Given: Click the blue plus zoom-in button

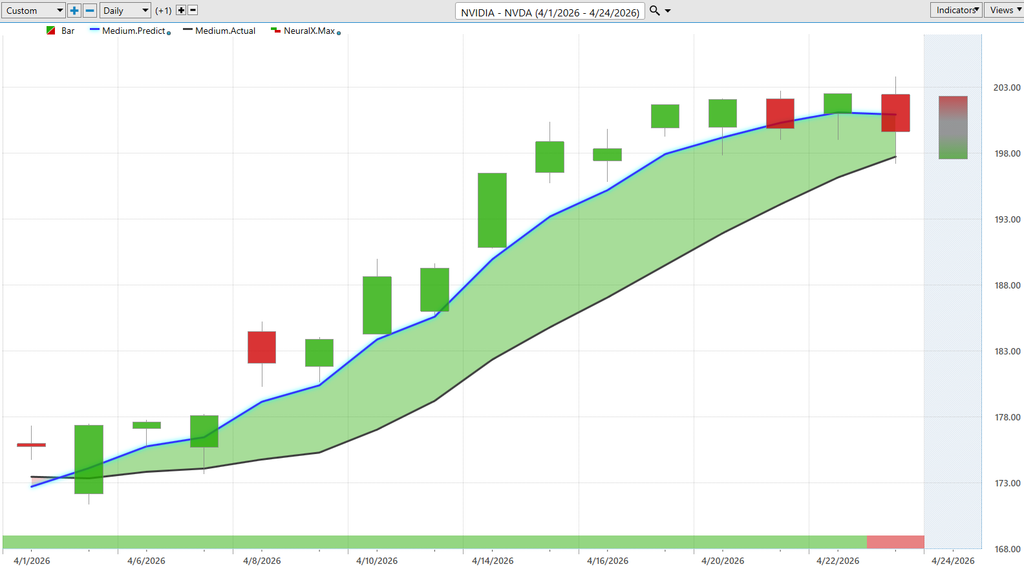Looking at the screenshot, I should click(x=74, y=10).
